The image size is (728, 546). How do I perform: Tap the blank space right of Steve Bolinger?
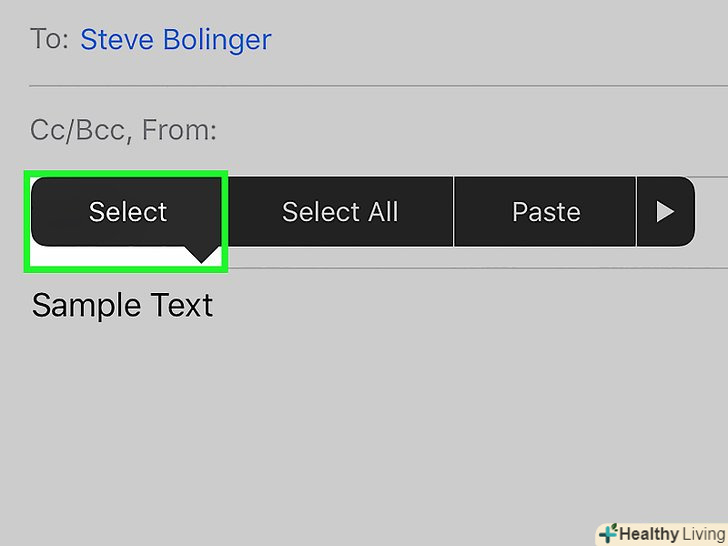point(500,40)
